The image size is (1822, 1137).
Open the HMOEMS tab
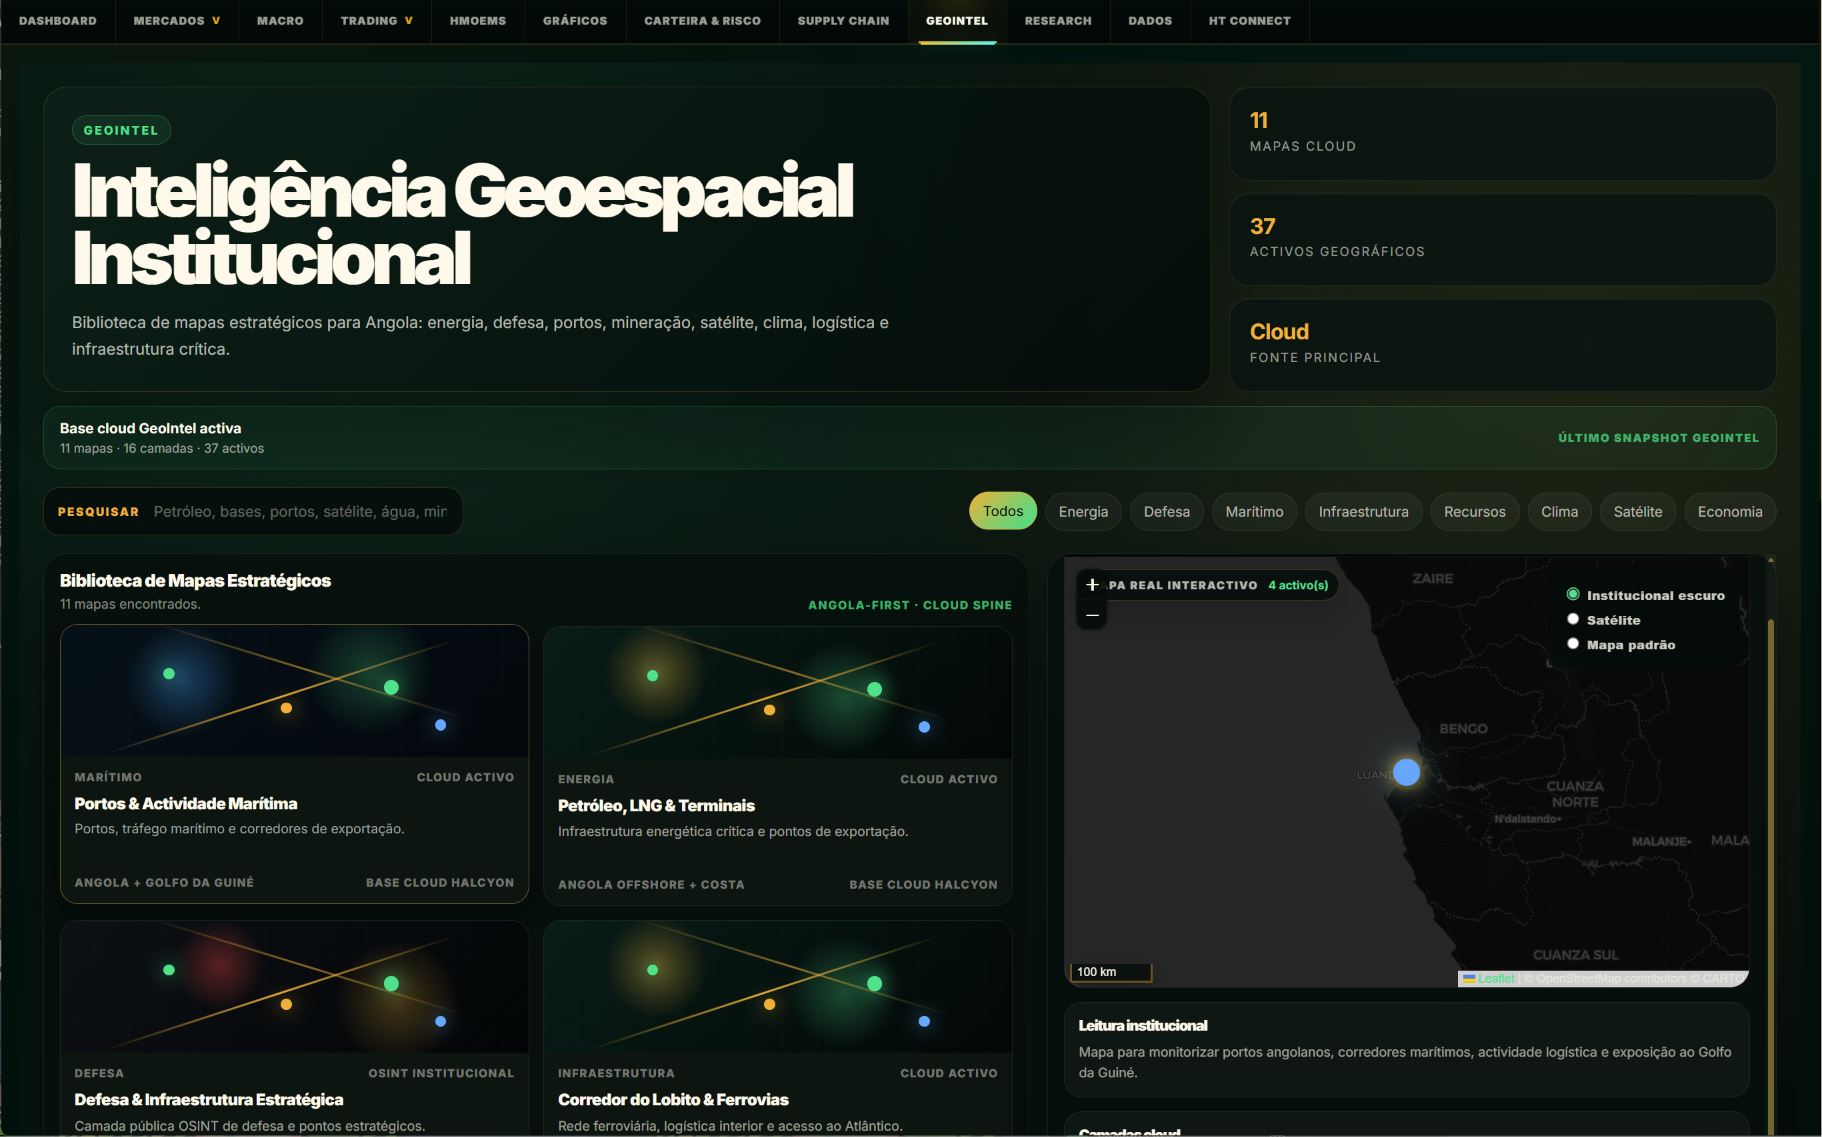478,21
